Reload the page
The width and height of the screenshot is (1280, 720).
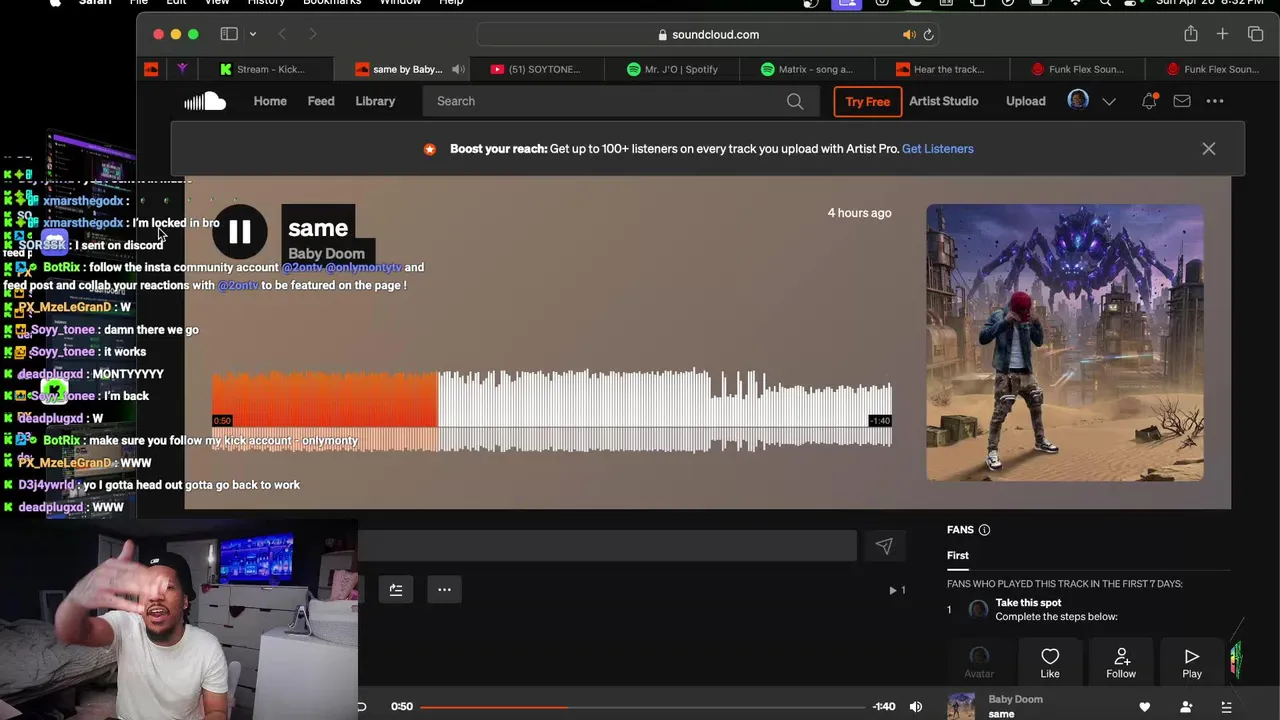pyautogui.click(x=928, y=34)
